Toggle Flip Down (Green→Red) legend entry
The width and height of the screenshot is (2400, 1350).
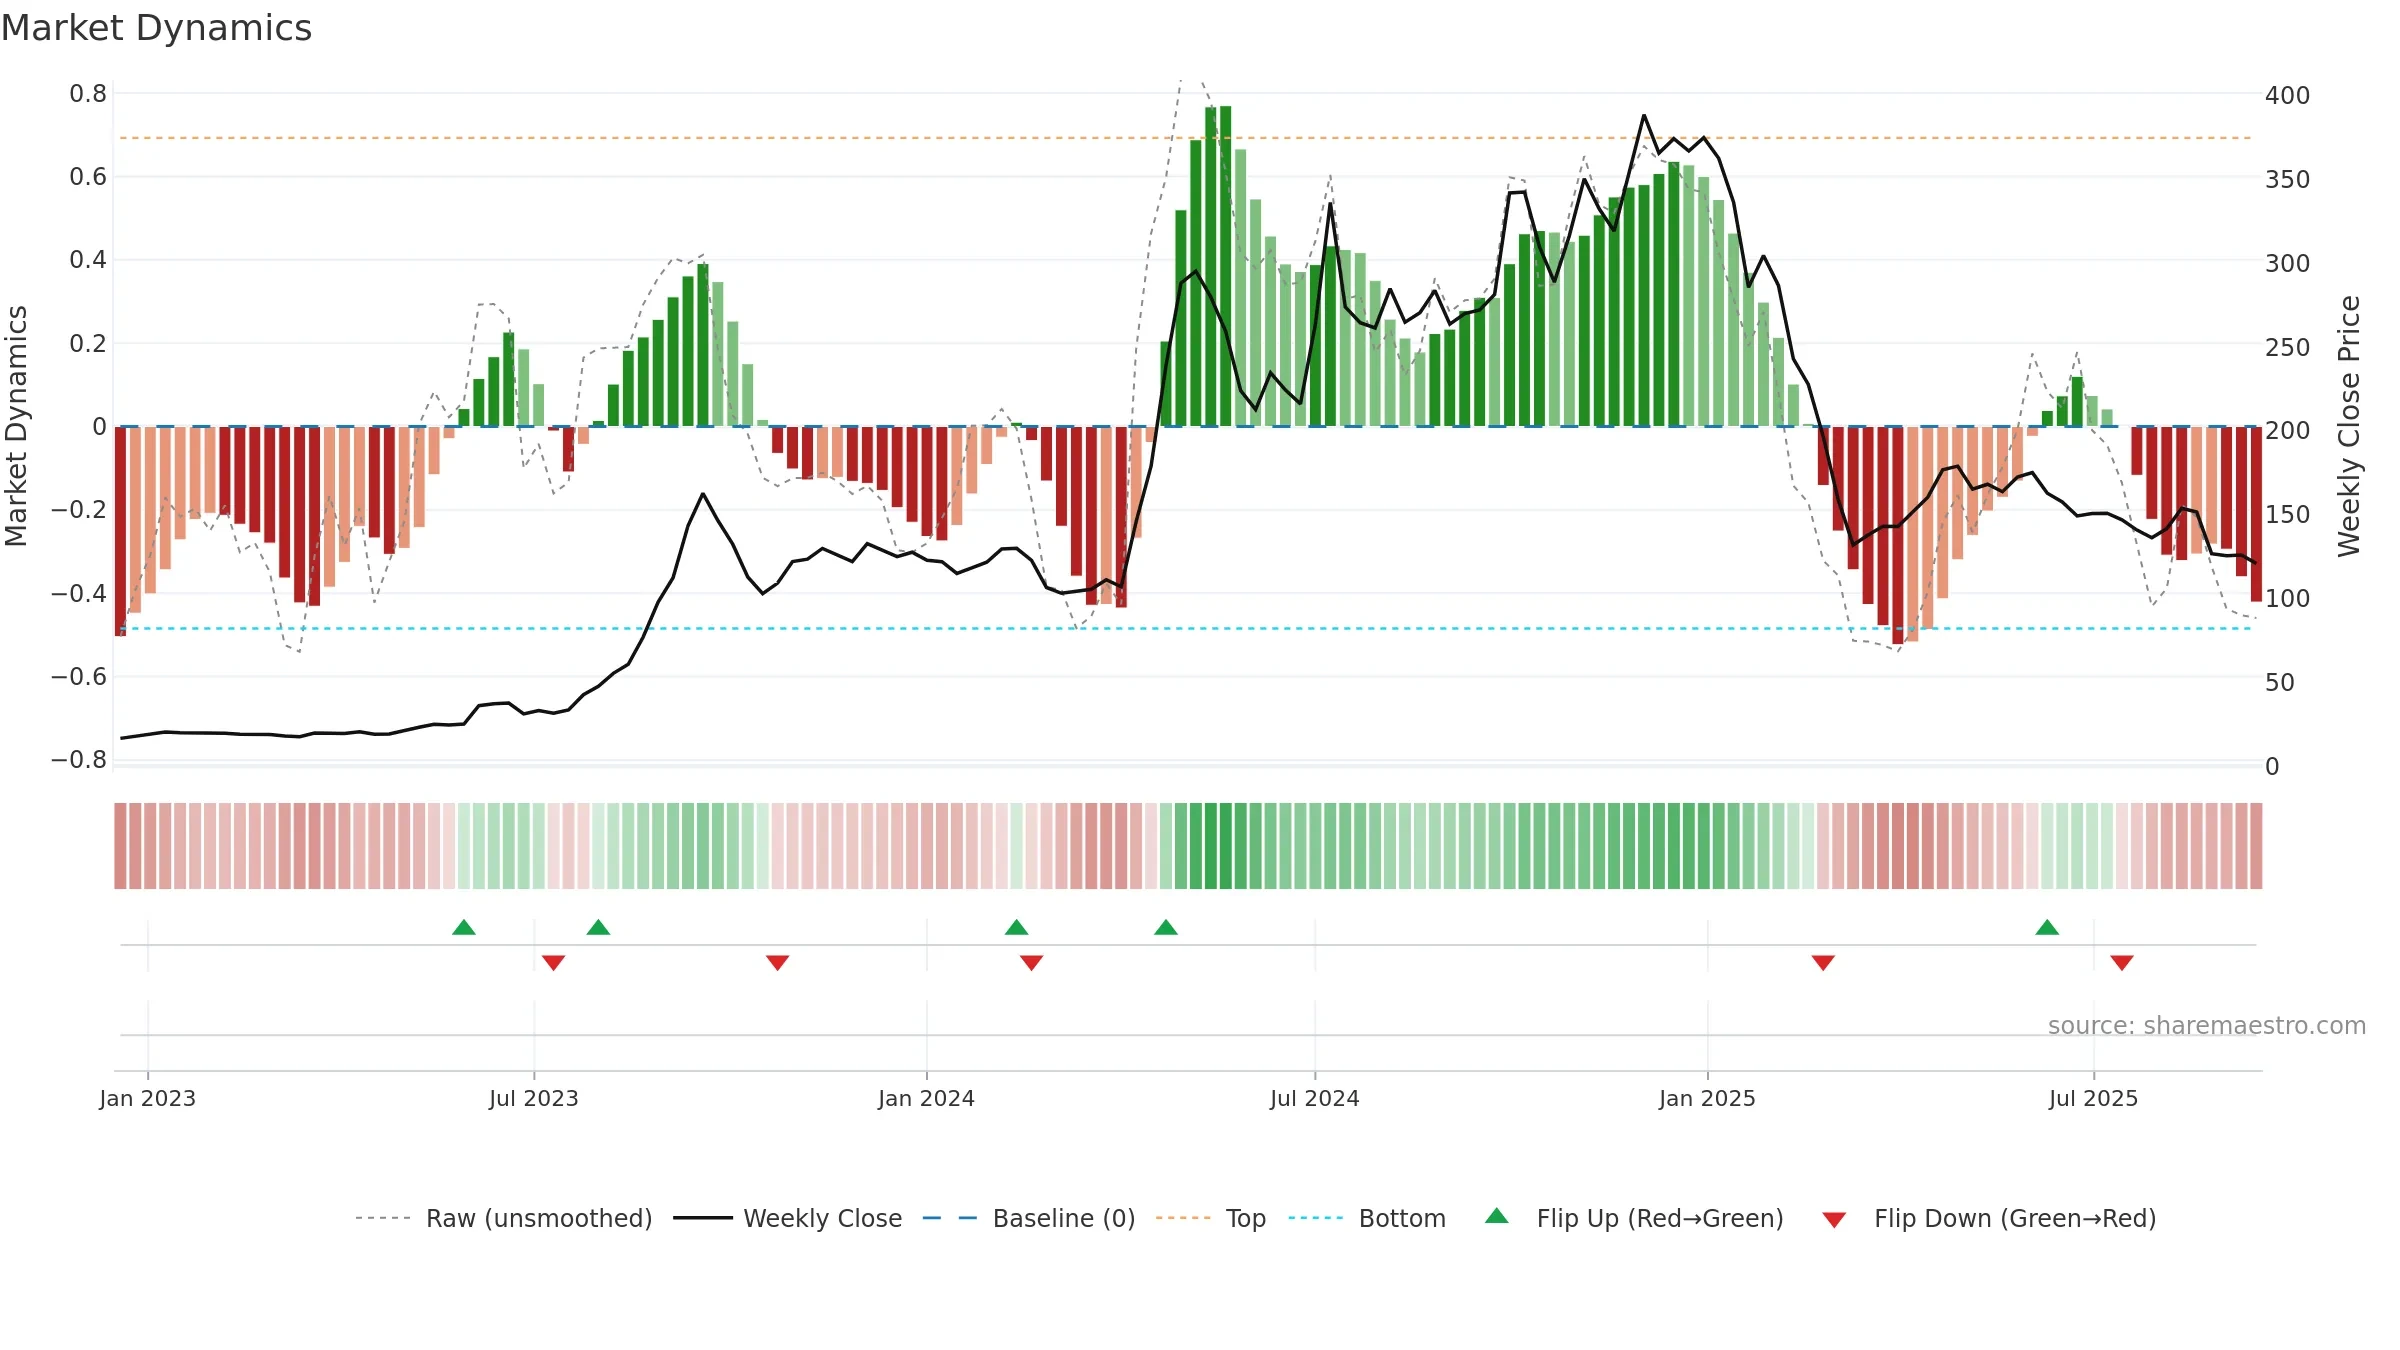pos(1989,1218)
